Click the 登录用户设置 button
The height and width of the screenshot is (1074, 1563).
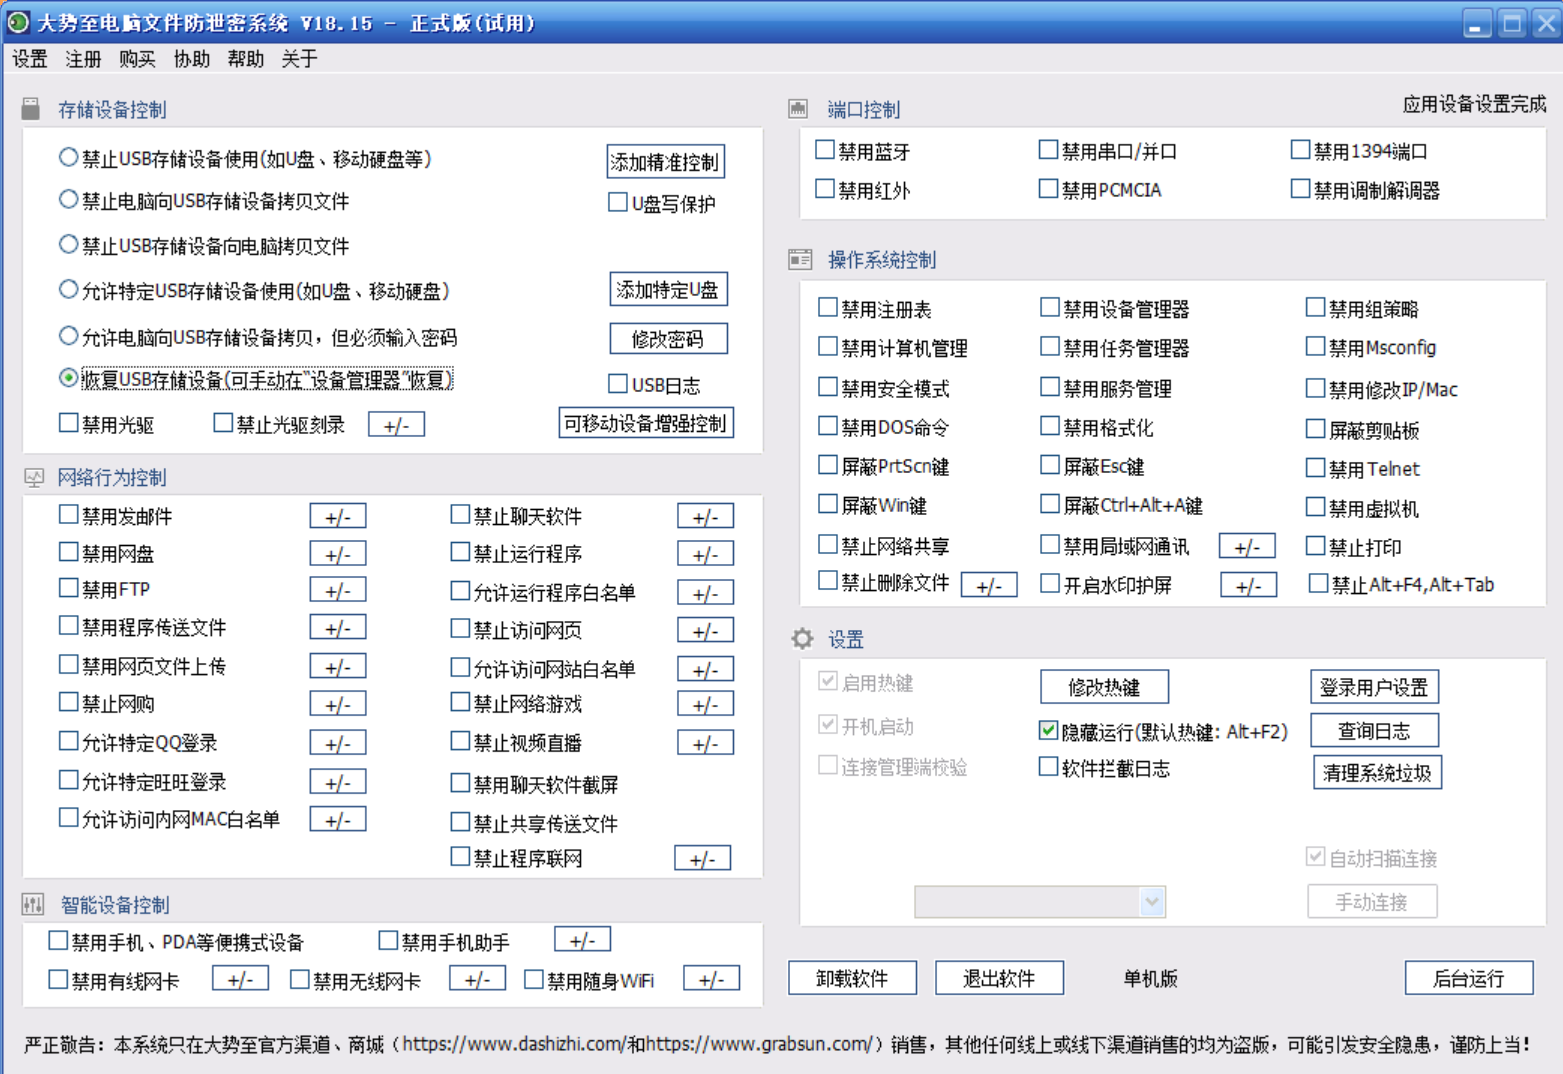click(x=1373, y=686)
